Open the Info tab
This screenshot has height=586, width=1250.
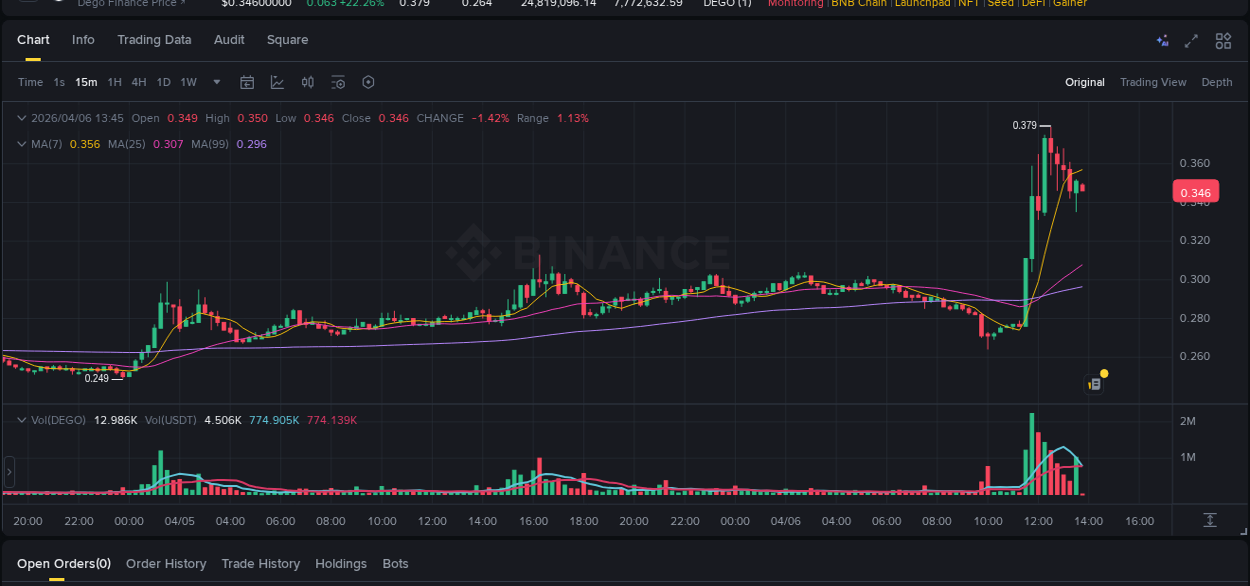[83, 40]
